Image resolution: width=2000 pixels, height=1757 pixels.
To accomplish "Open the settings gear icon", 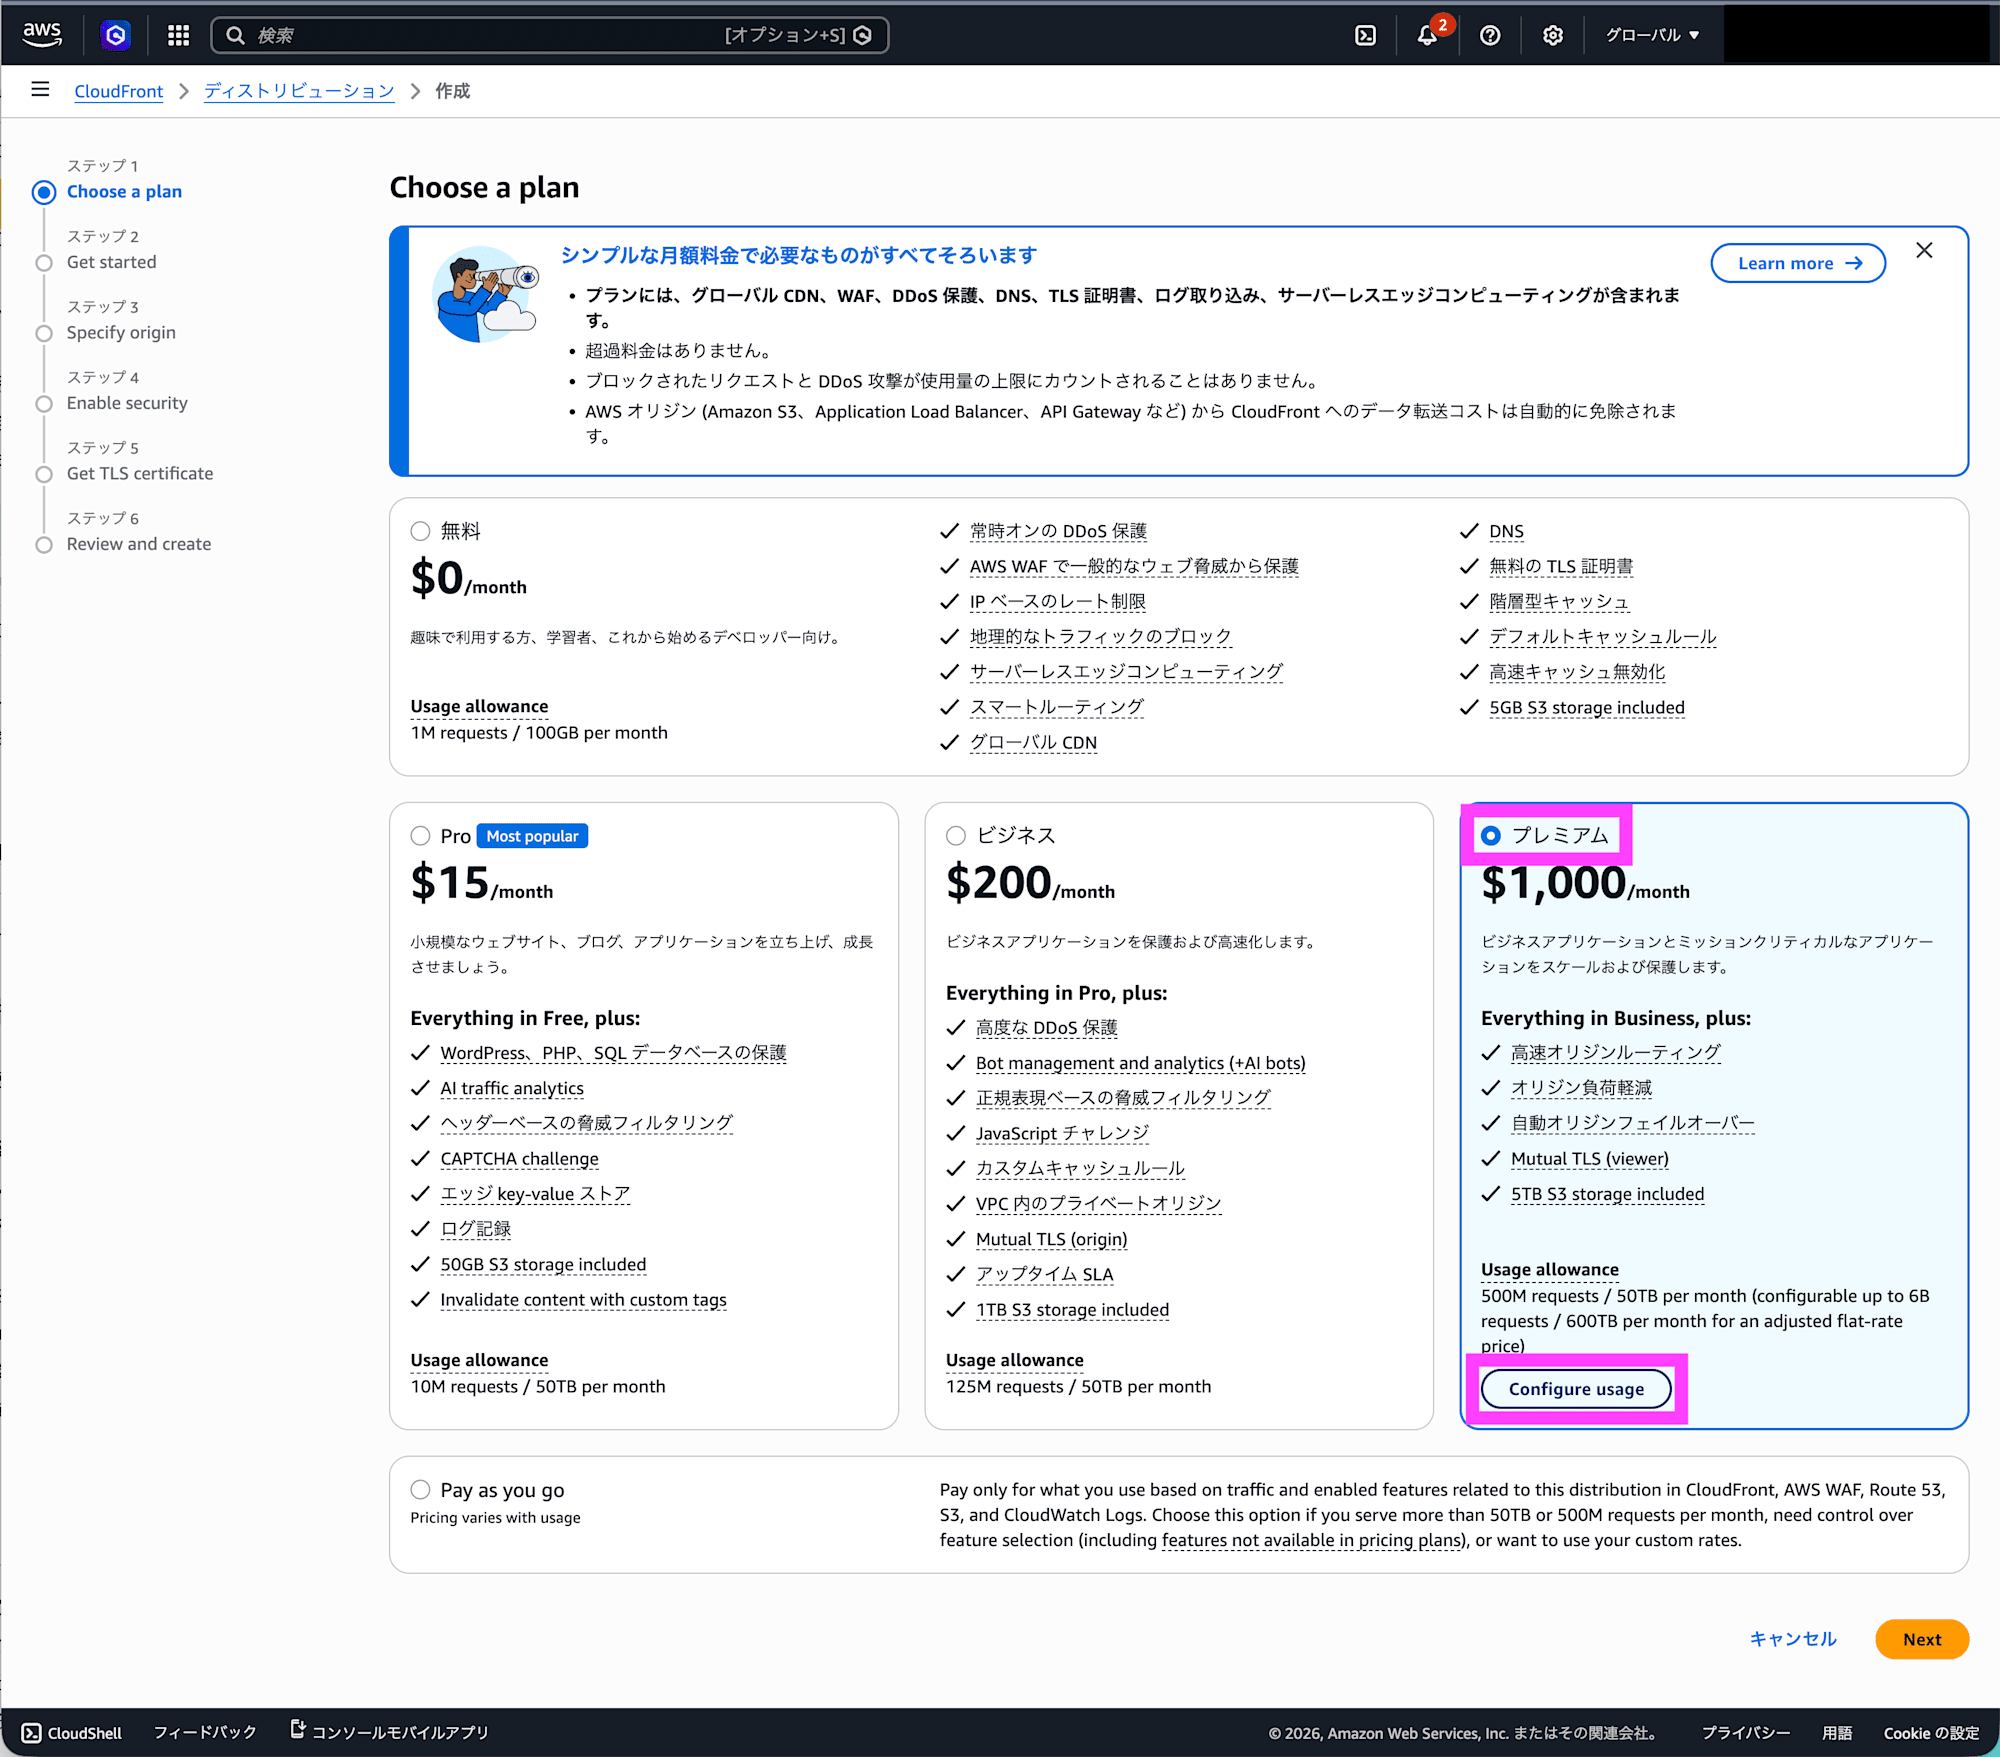I will click(x=1552, y=35).
